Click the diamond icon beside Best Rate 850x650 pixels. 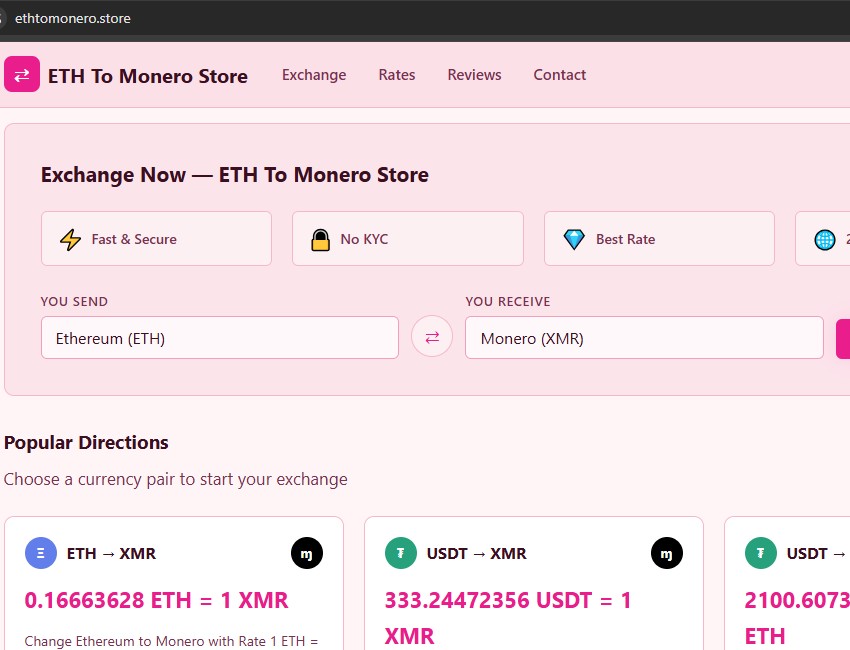click(x=573, y=239)
